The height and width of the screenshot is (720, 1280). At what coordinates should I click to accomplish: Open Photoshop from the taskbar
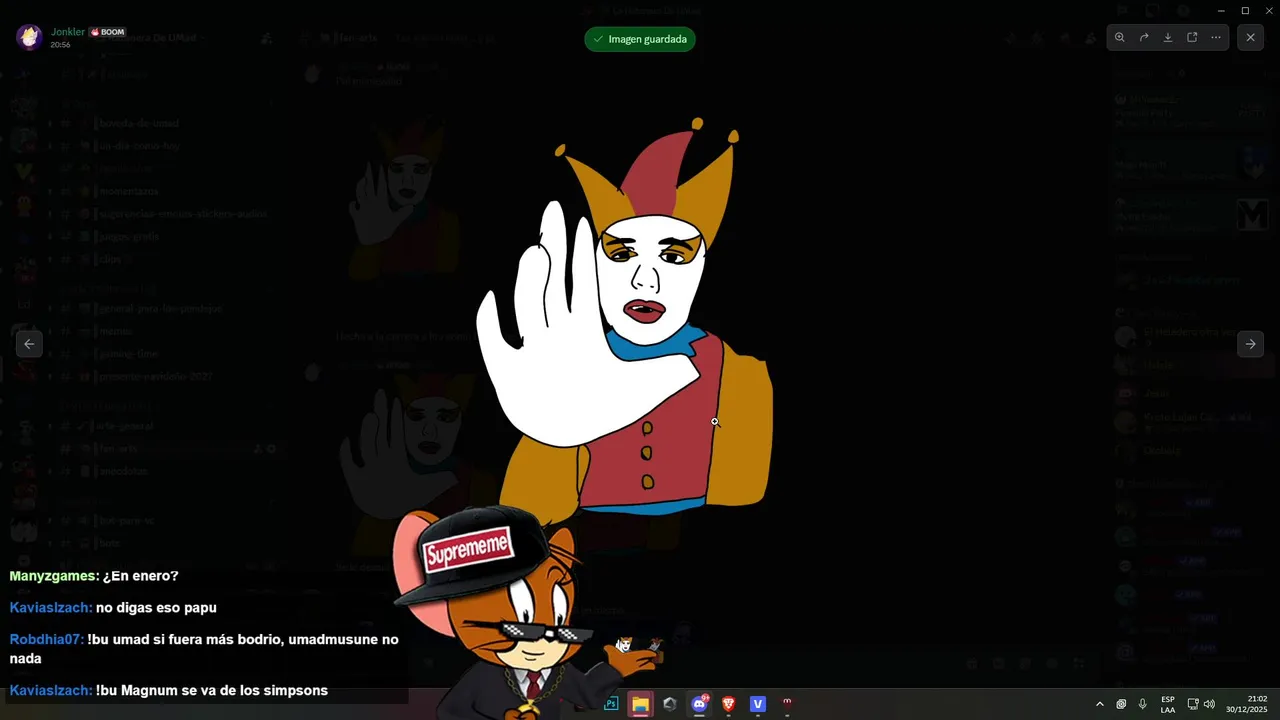point(611,704)
